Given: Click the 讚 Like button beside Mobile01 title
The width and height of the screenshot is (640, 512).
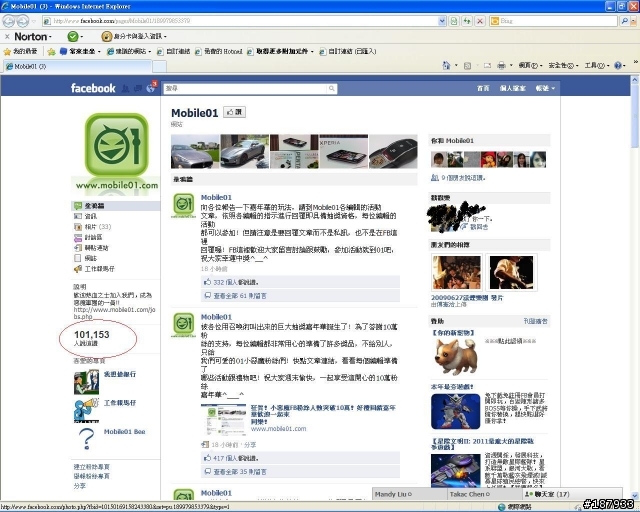Looking at the screenshot, I should [x=234, y=112].
